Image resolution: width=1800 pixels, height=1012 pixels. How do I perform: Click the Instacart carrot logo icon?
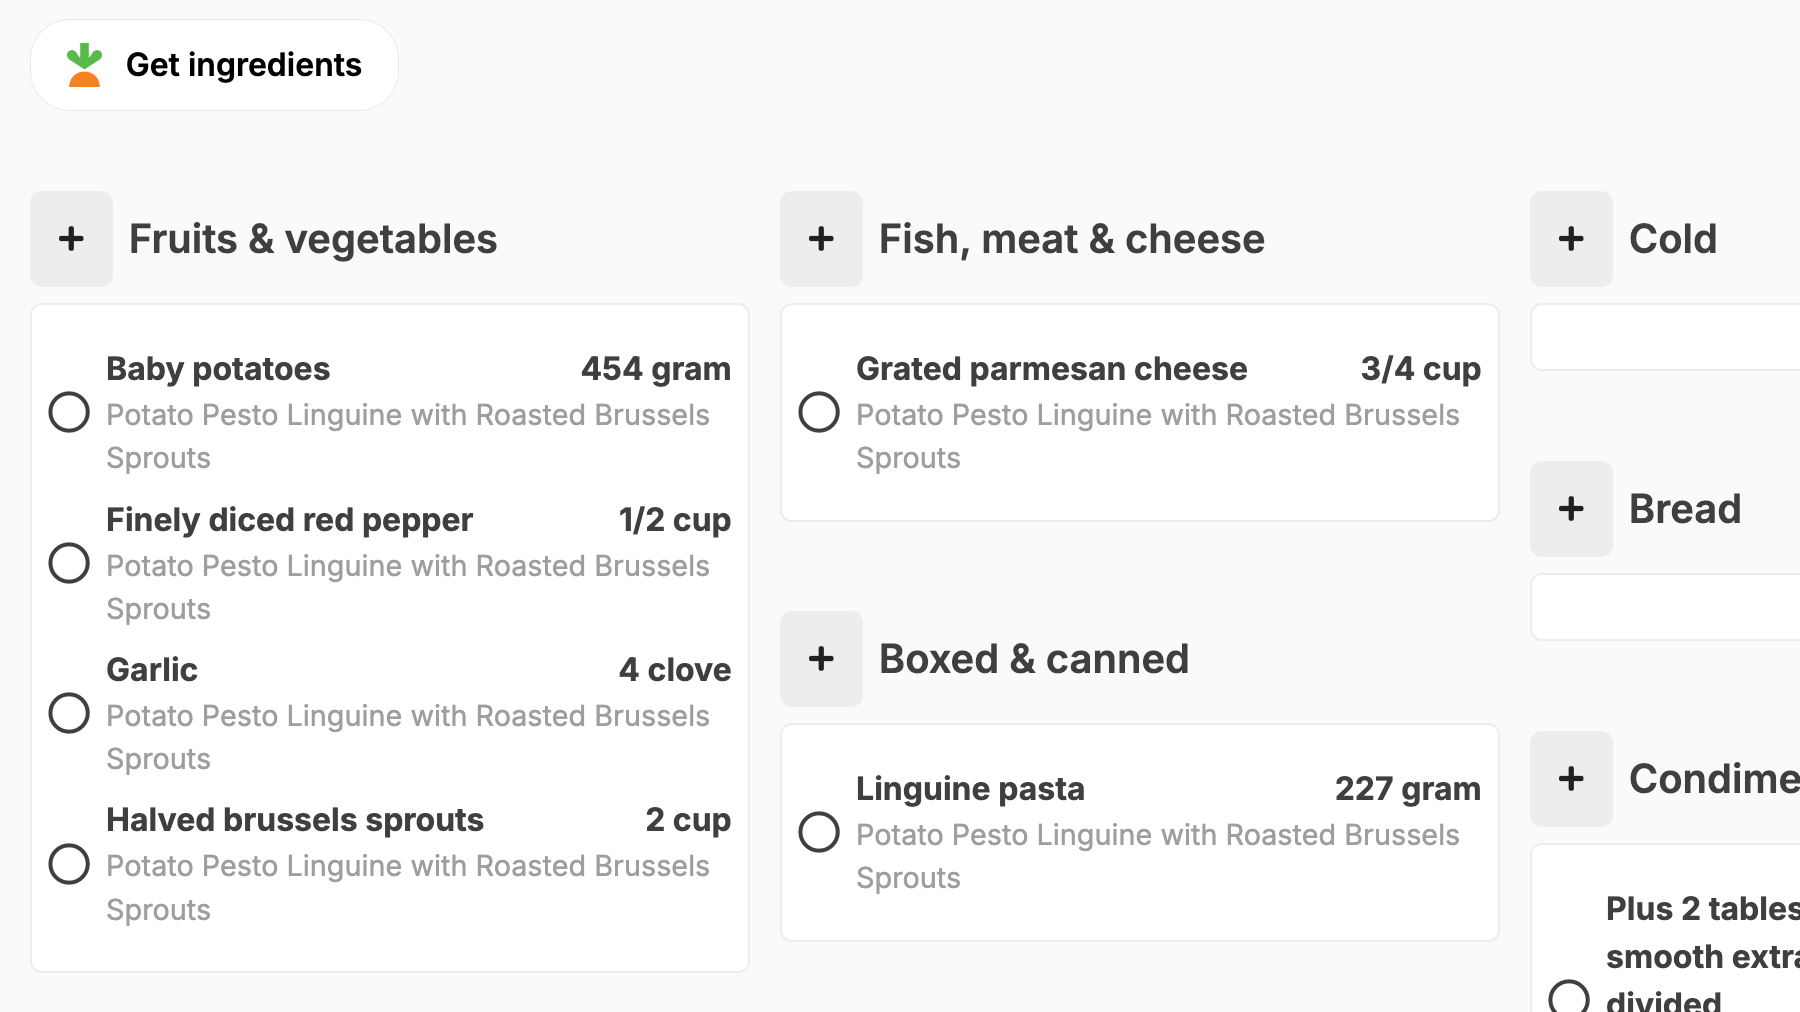click(x=84, y=65)
